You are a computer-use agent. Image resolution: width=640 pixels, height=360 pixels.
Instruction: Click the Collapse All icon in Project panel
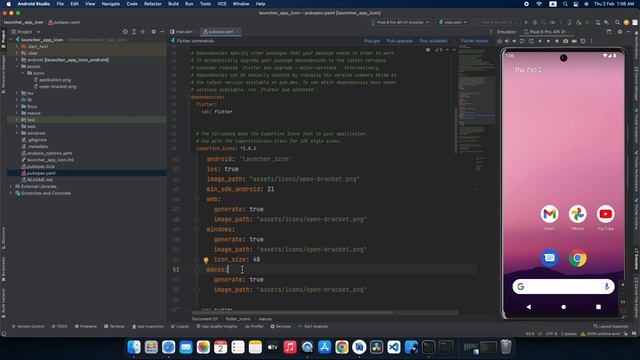[142, 31]
